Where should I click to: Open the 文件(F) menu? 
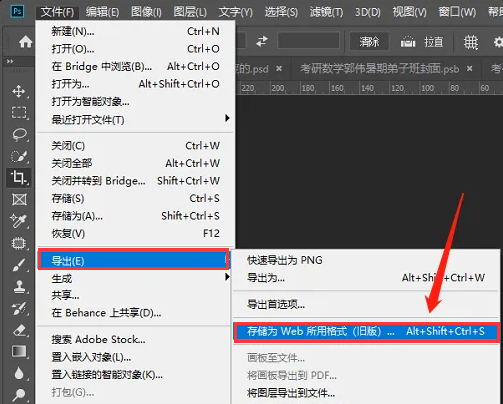57,12
